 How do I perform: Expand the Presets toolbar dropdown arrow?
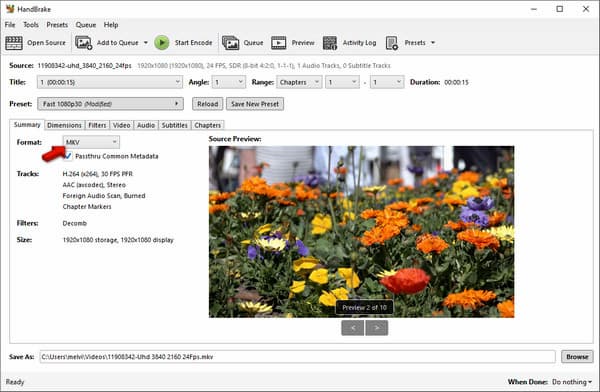[433, 43]
